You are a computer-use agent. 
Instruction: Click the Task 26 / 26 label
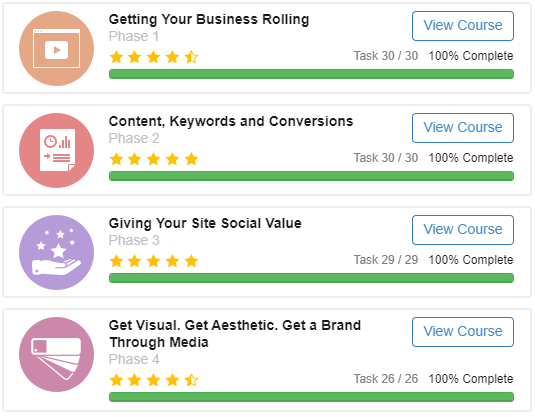pyautogui.click(x=386, y=379)
